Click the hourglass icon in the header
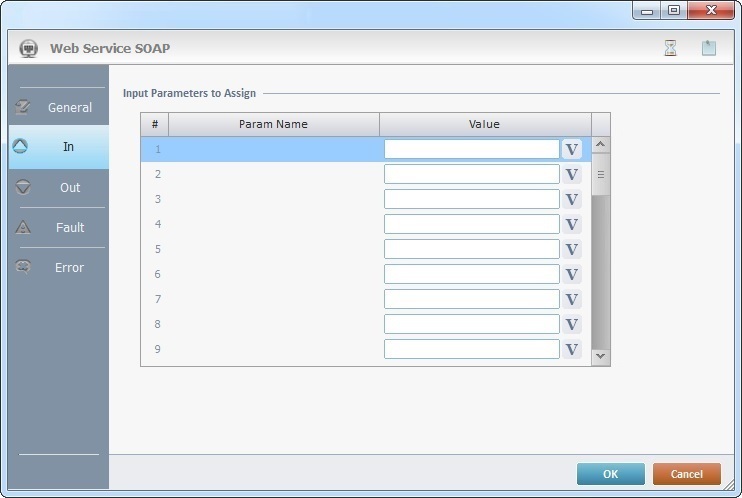This screenshot has height=498, width=742. click(671, 48)
